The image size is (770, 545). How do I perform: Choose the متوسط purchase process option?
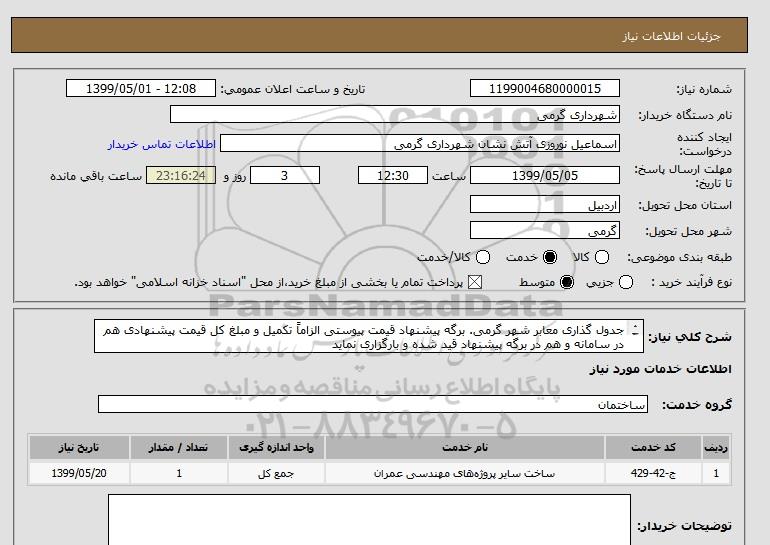pos(567,282)
